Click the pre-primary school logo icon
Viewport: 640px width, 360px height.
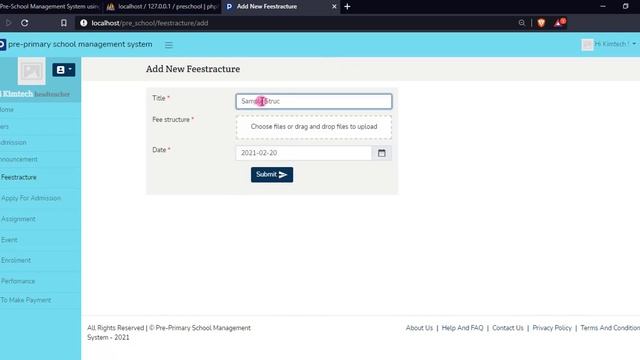(x=2, y=44)
